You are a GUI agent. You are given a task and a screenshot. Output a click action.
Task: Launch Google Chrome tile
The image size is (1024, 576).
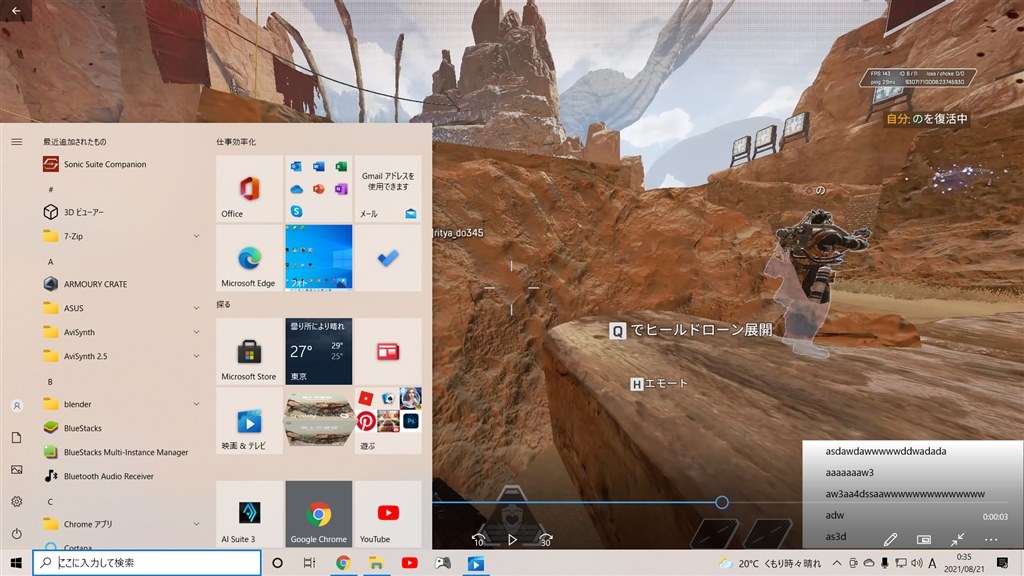[x=319, y=514]
